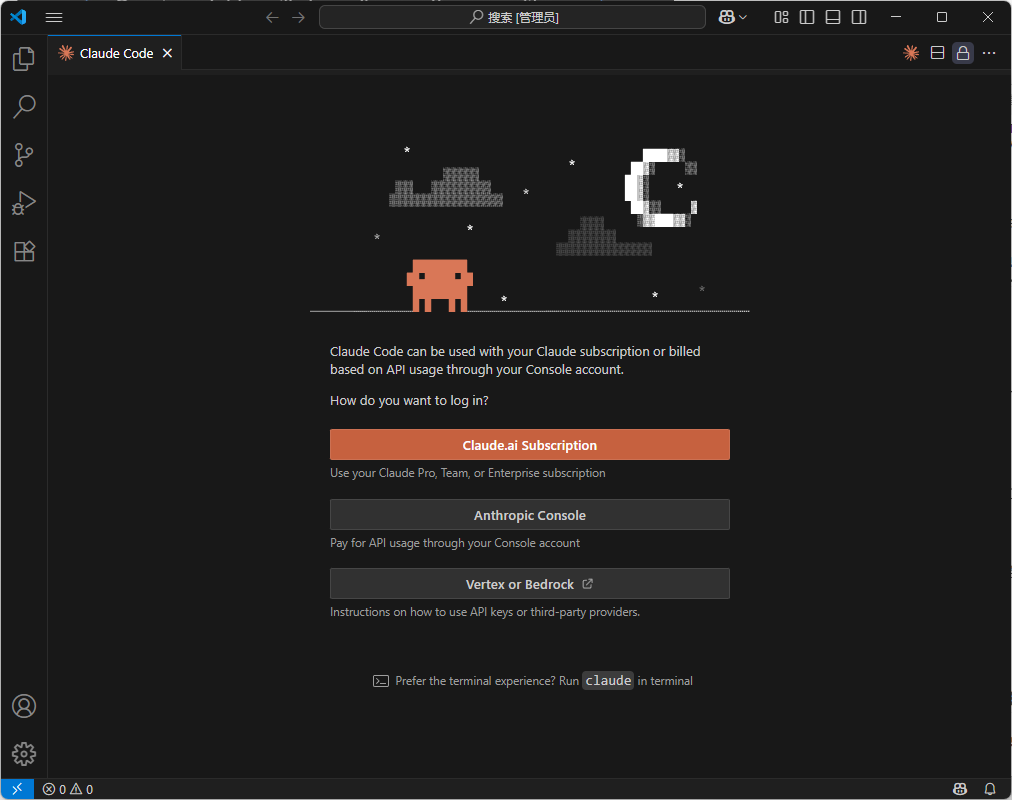The image size is (1012, 800).
Task: Click the orange Claude Code icon in editor toolbar
Action: 911,53
